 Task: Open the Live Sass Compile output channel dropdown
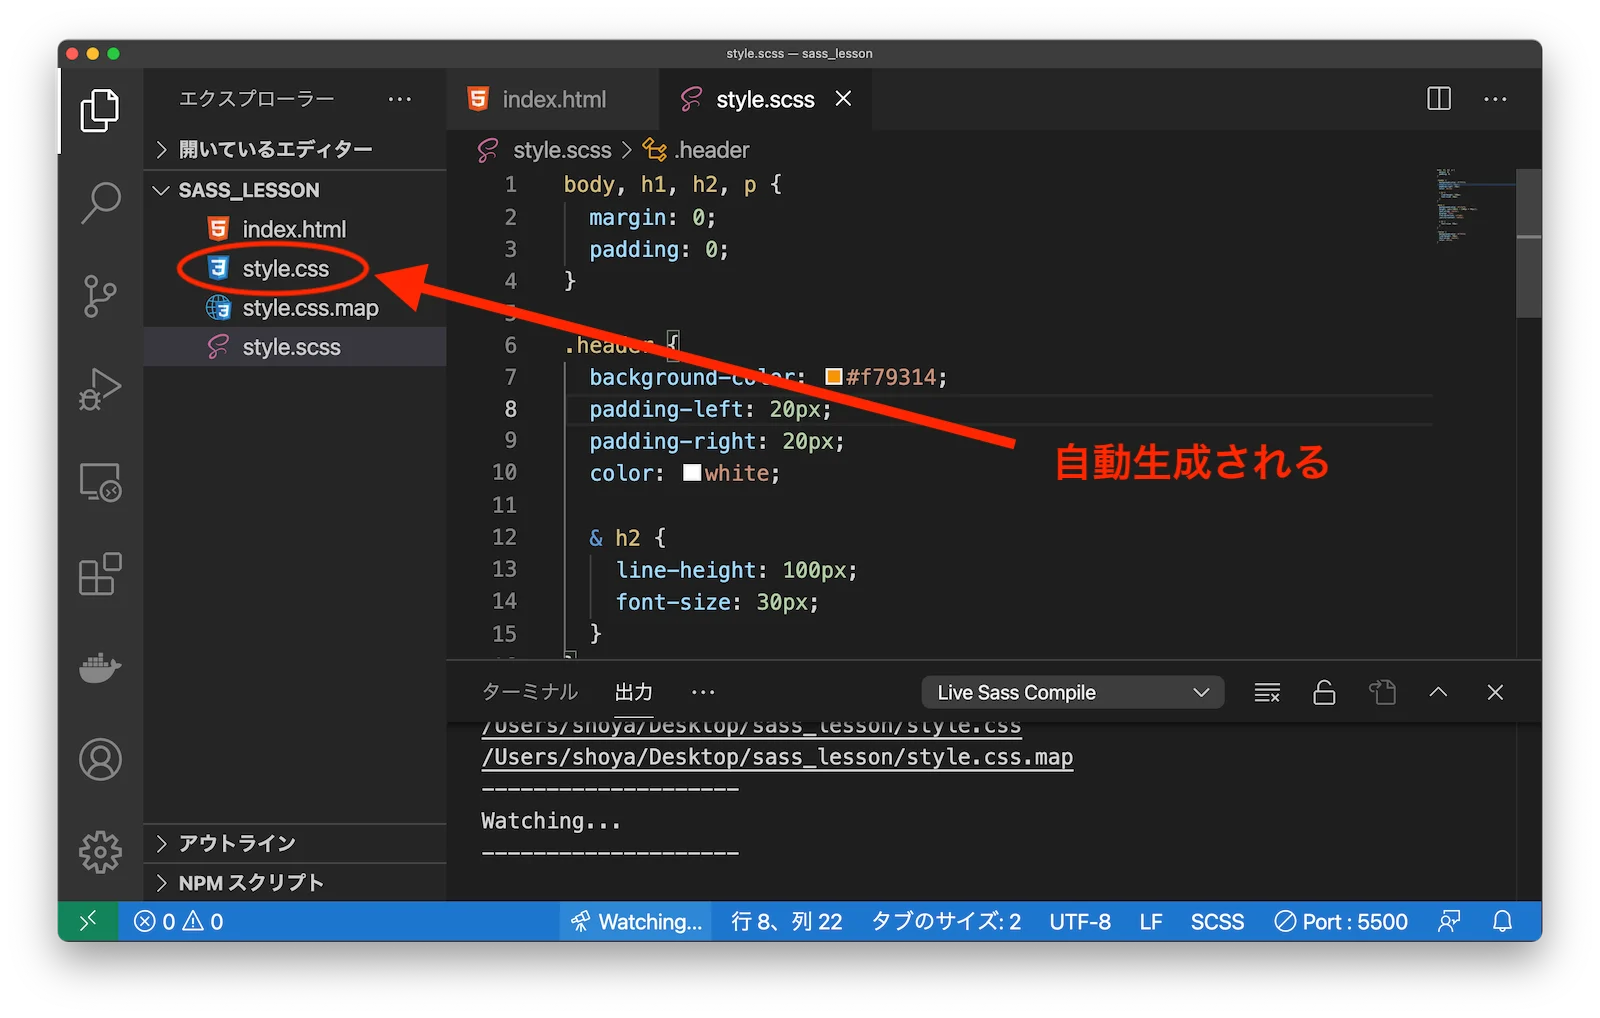coord(1072,691)
